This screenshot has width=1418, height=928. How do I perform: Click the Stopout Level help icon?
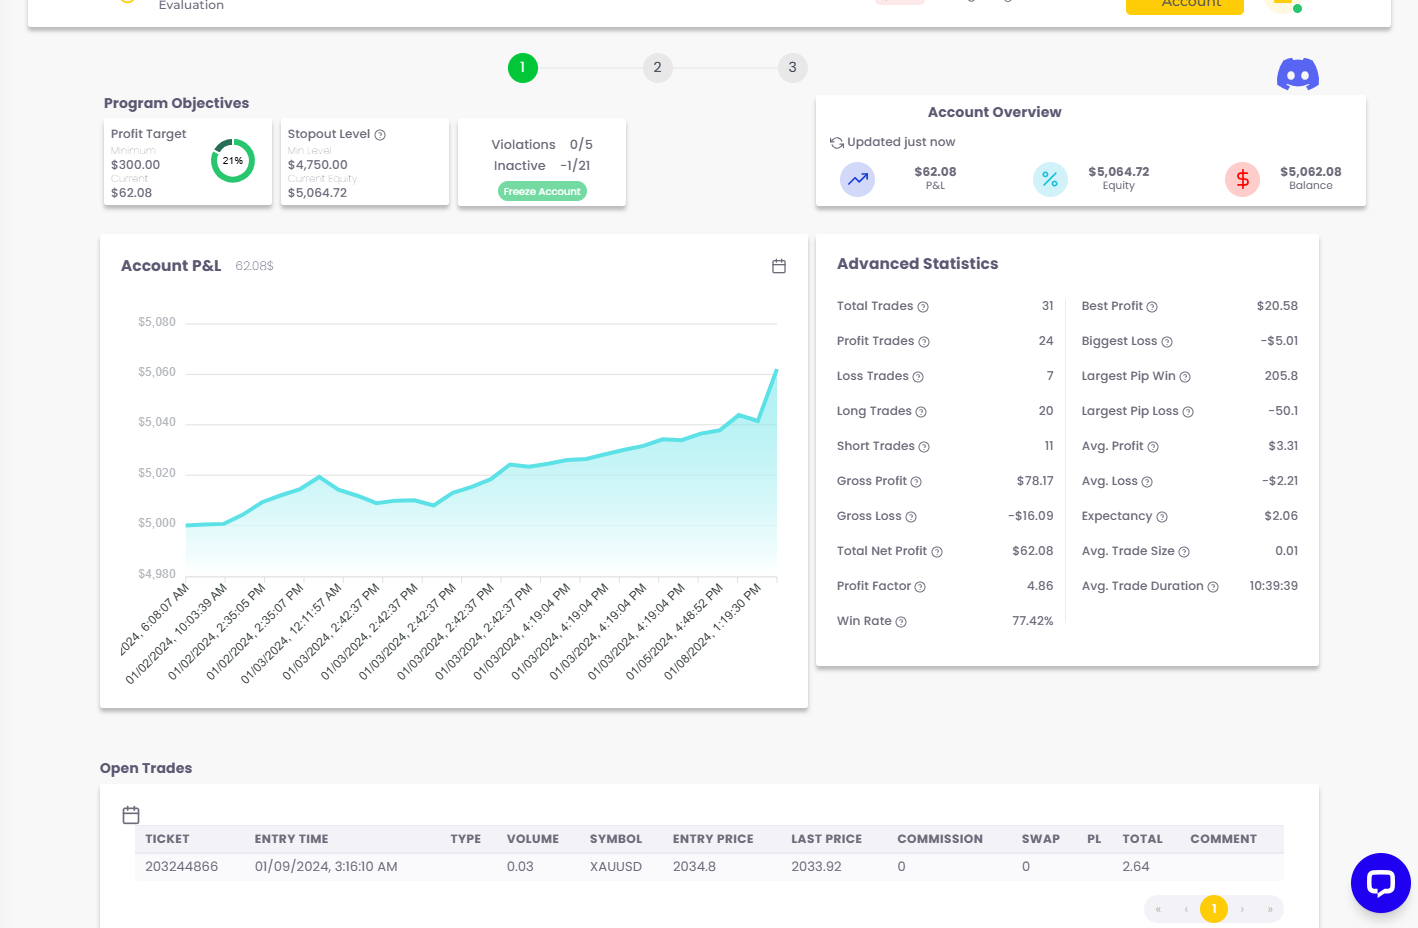click(380, 135)
